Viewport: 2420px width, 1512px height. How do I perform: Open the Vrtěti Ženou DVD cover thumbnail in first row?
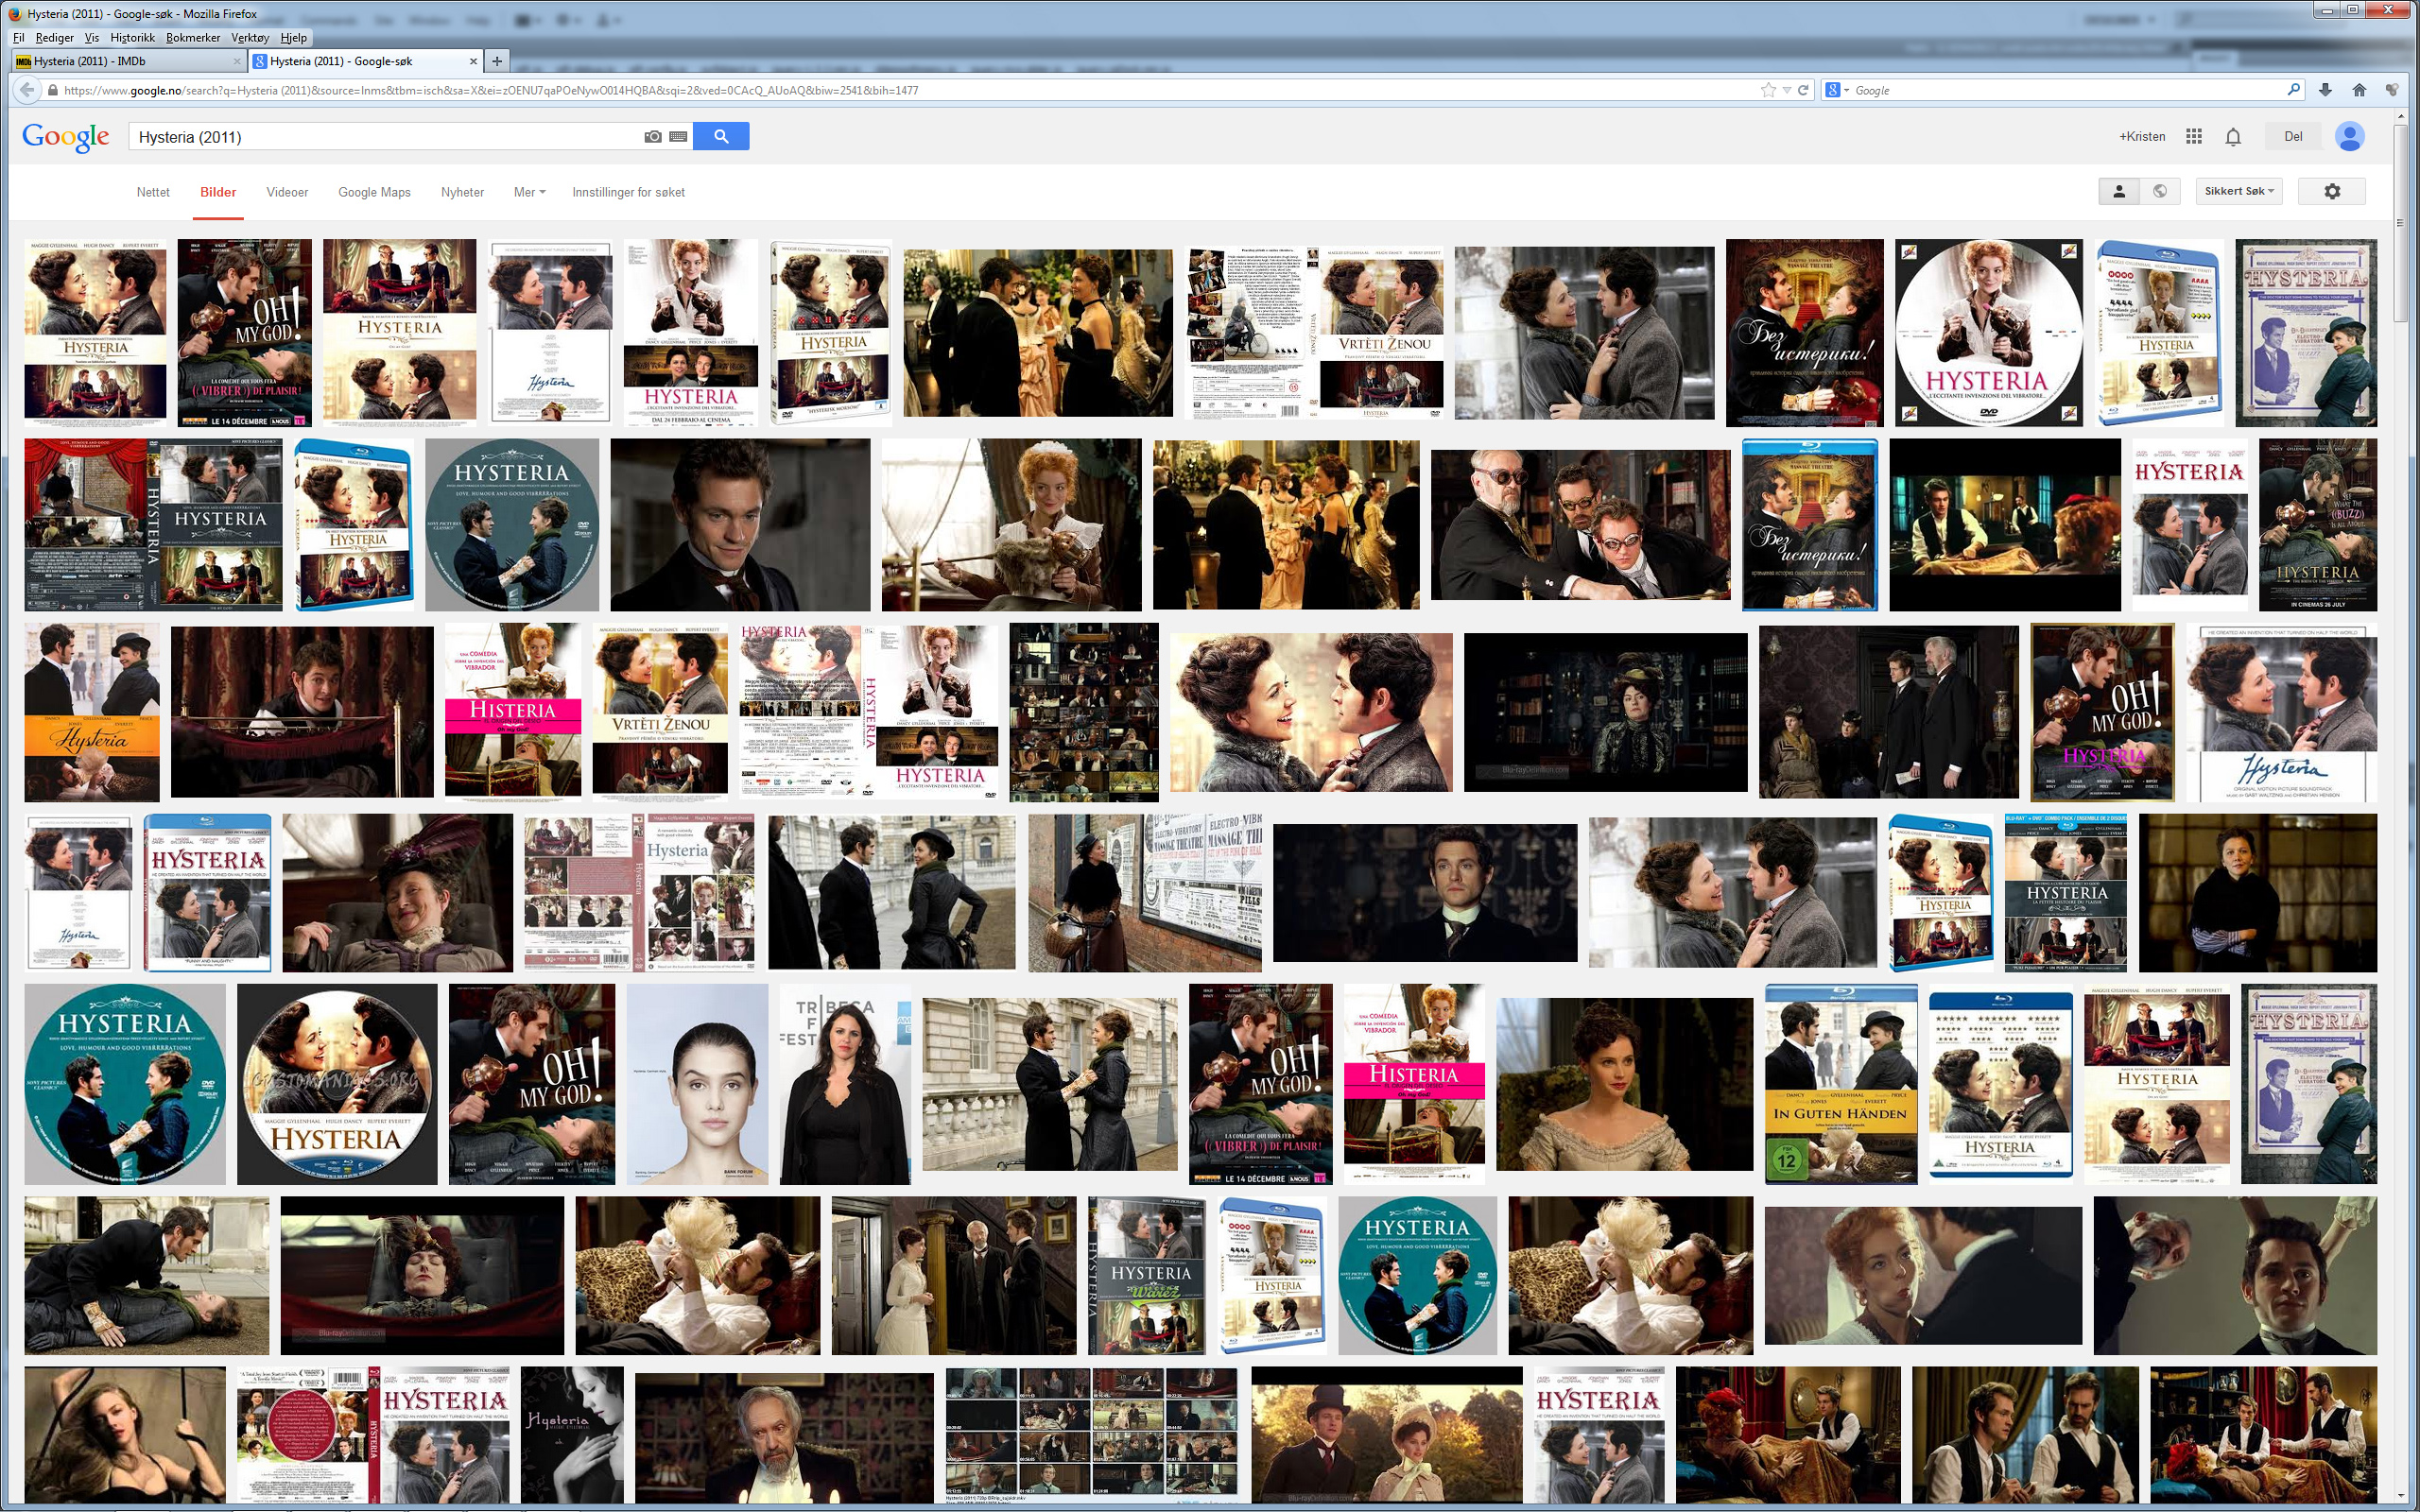coord(1314,332)
